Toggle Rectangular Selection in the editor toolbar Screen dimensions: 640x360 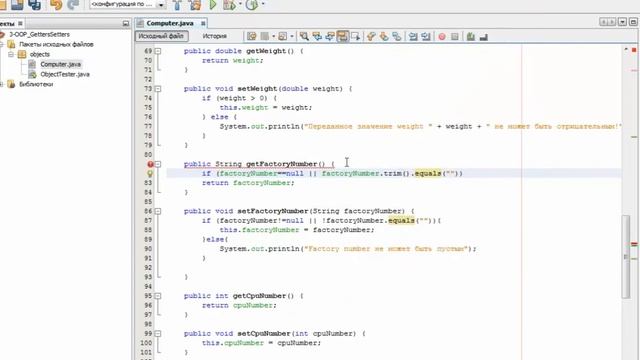pos(356,37)
